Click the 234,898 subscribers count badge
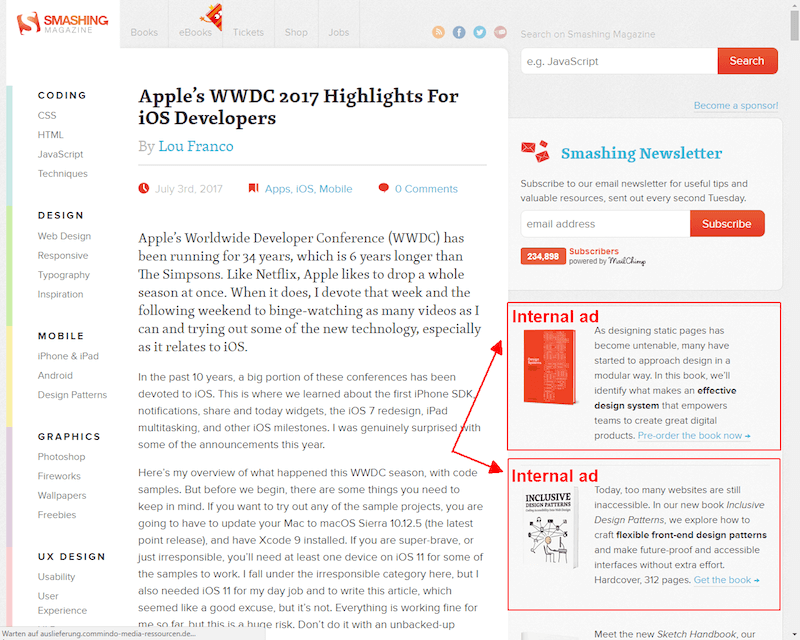 (x=543, y=256)
